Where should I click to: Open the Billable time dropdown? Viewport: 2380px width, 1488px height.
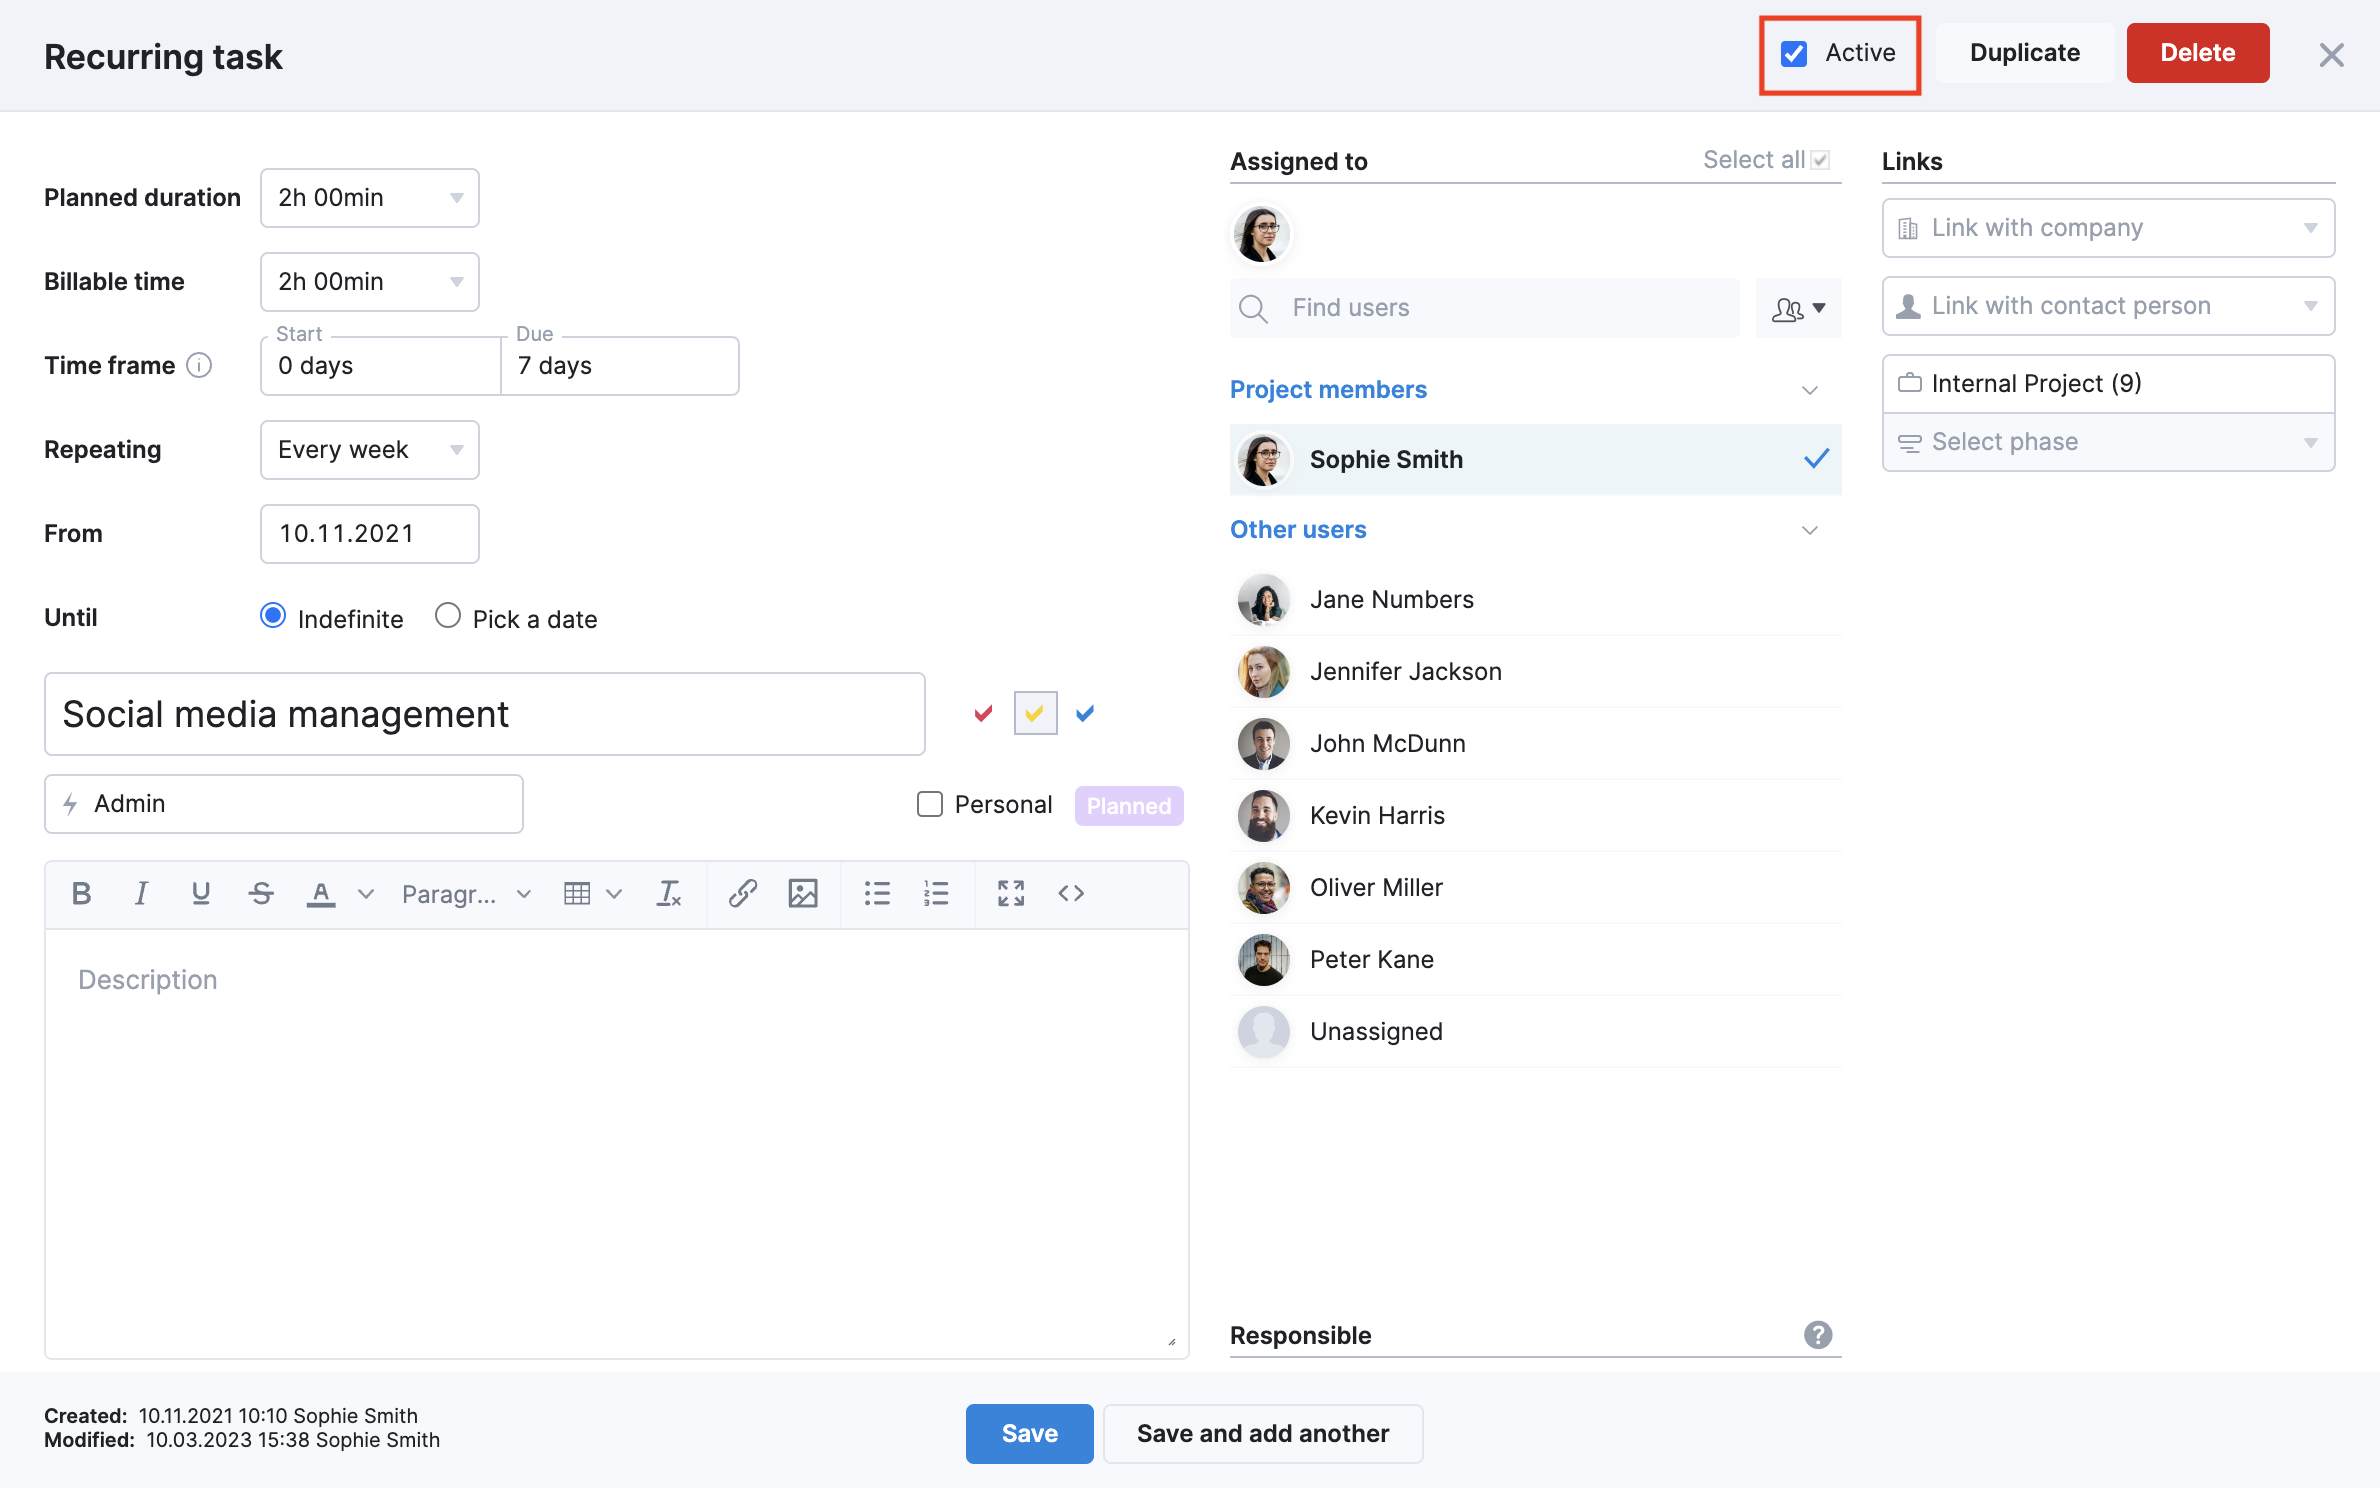(x=370, y=282)
